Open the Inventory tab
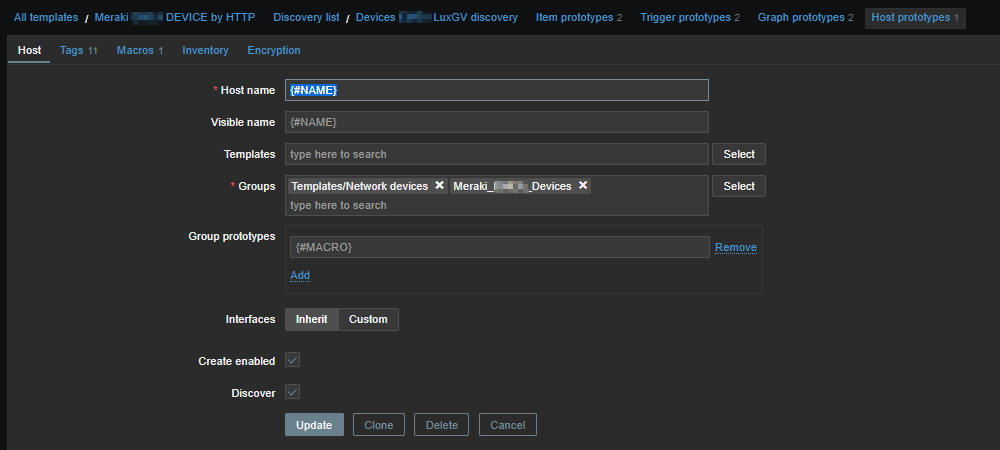1000x450 pixels. 205,50
